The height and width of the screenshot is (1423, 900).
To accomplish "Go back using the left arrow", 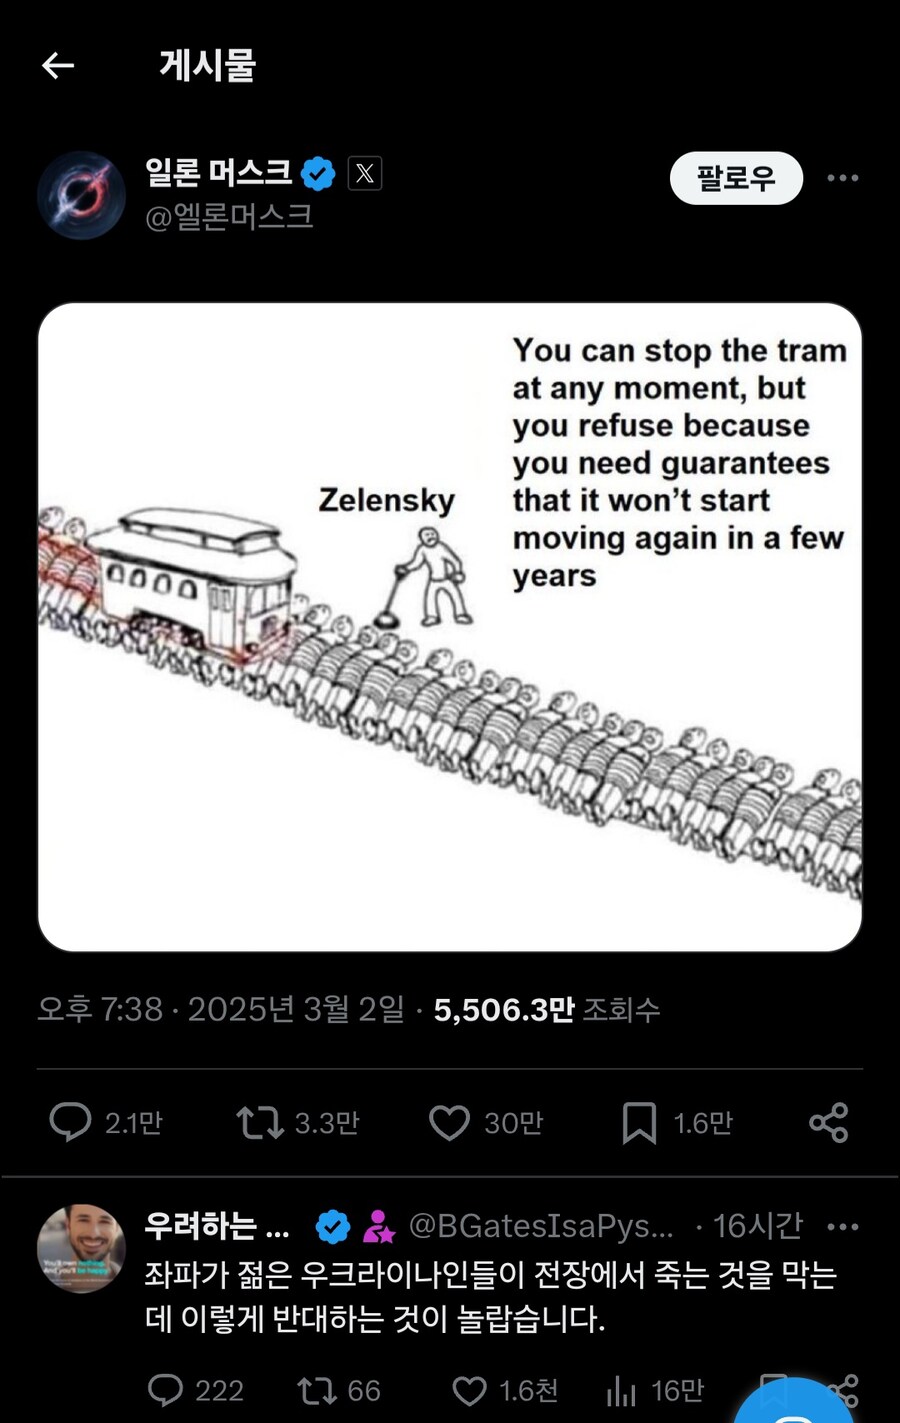I will pos(58,66).
